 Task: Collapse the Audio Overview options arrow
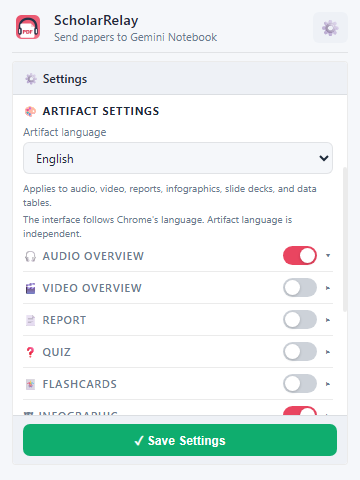coord(328,256)
